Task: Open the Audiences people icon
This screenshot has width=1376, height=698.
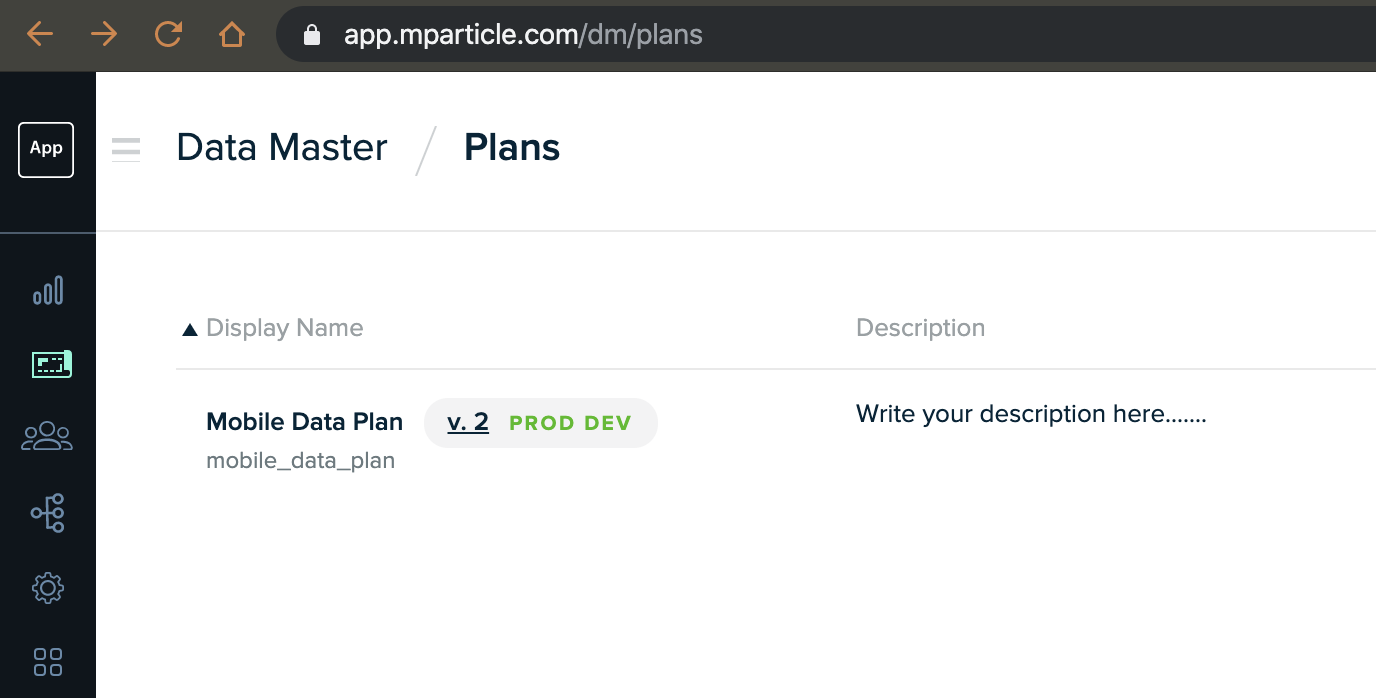Action: coord(47,437)
